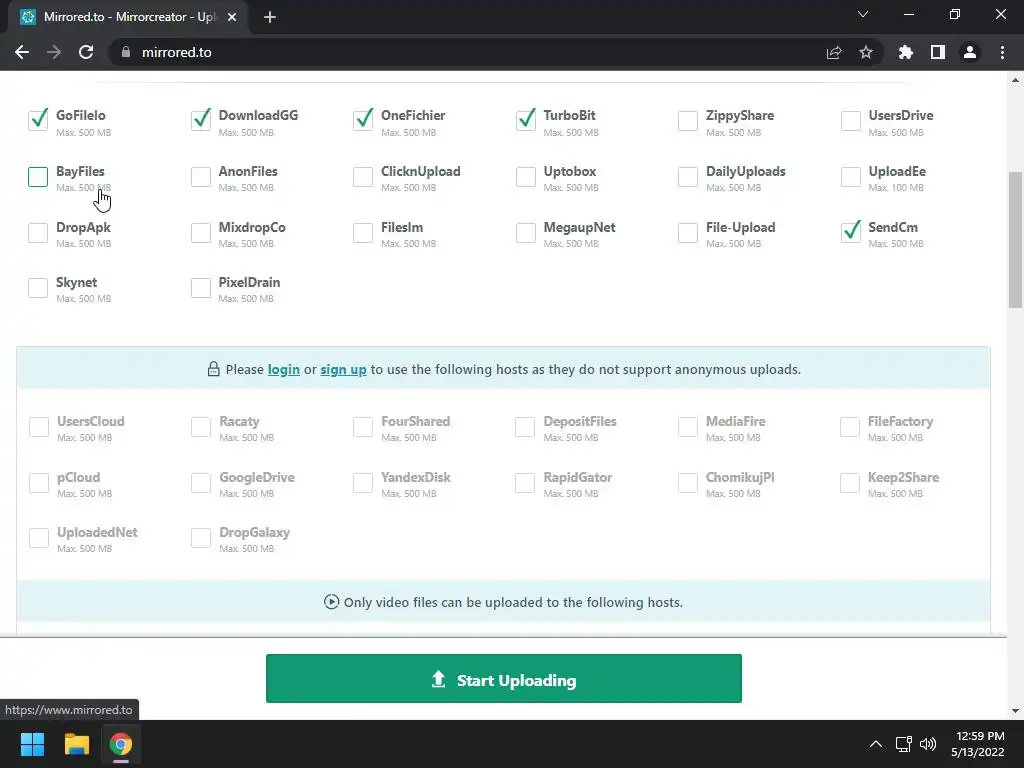
Task: Click the page vertical scrollbar thumb
Action: coord(1015,239)
